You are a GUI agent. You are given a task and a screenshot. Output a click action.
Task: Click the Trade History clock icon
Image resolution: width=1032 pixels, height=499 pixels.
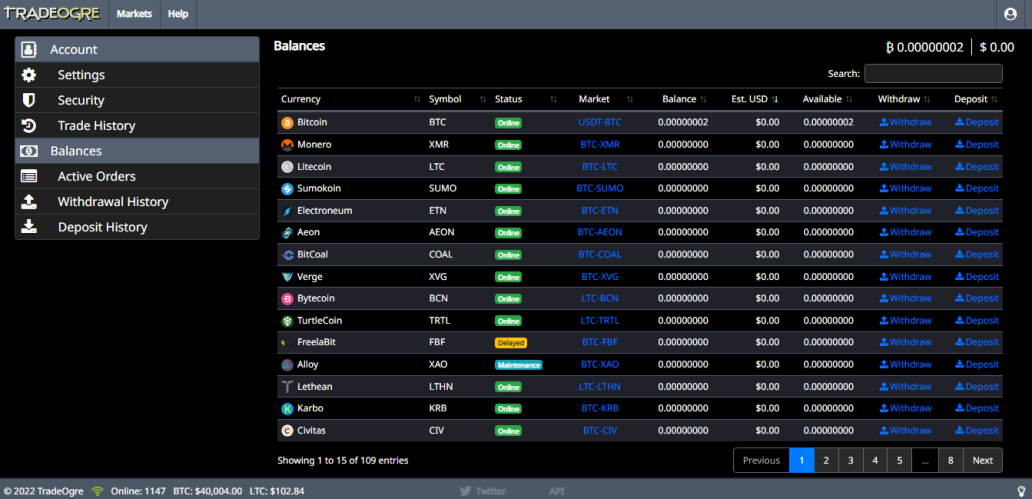tap(28, 126)
